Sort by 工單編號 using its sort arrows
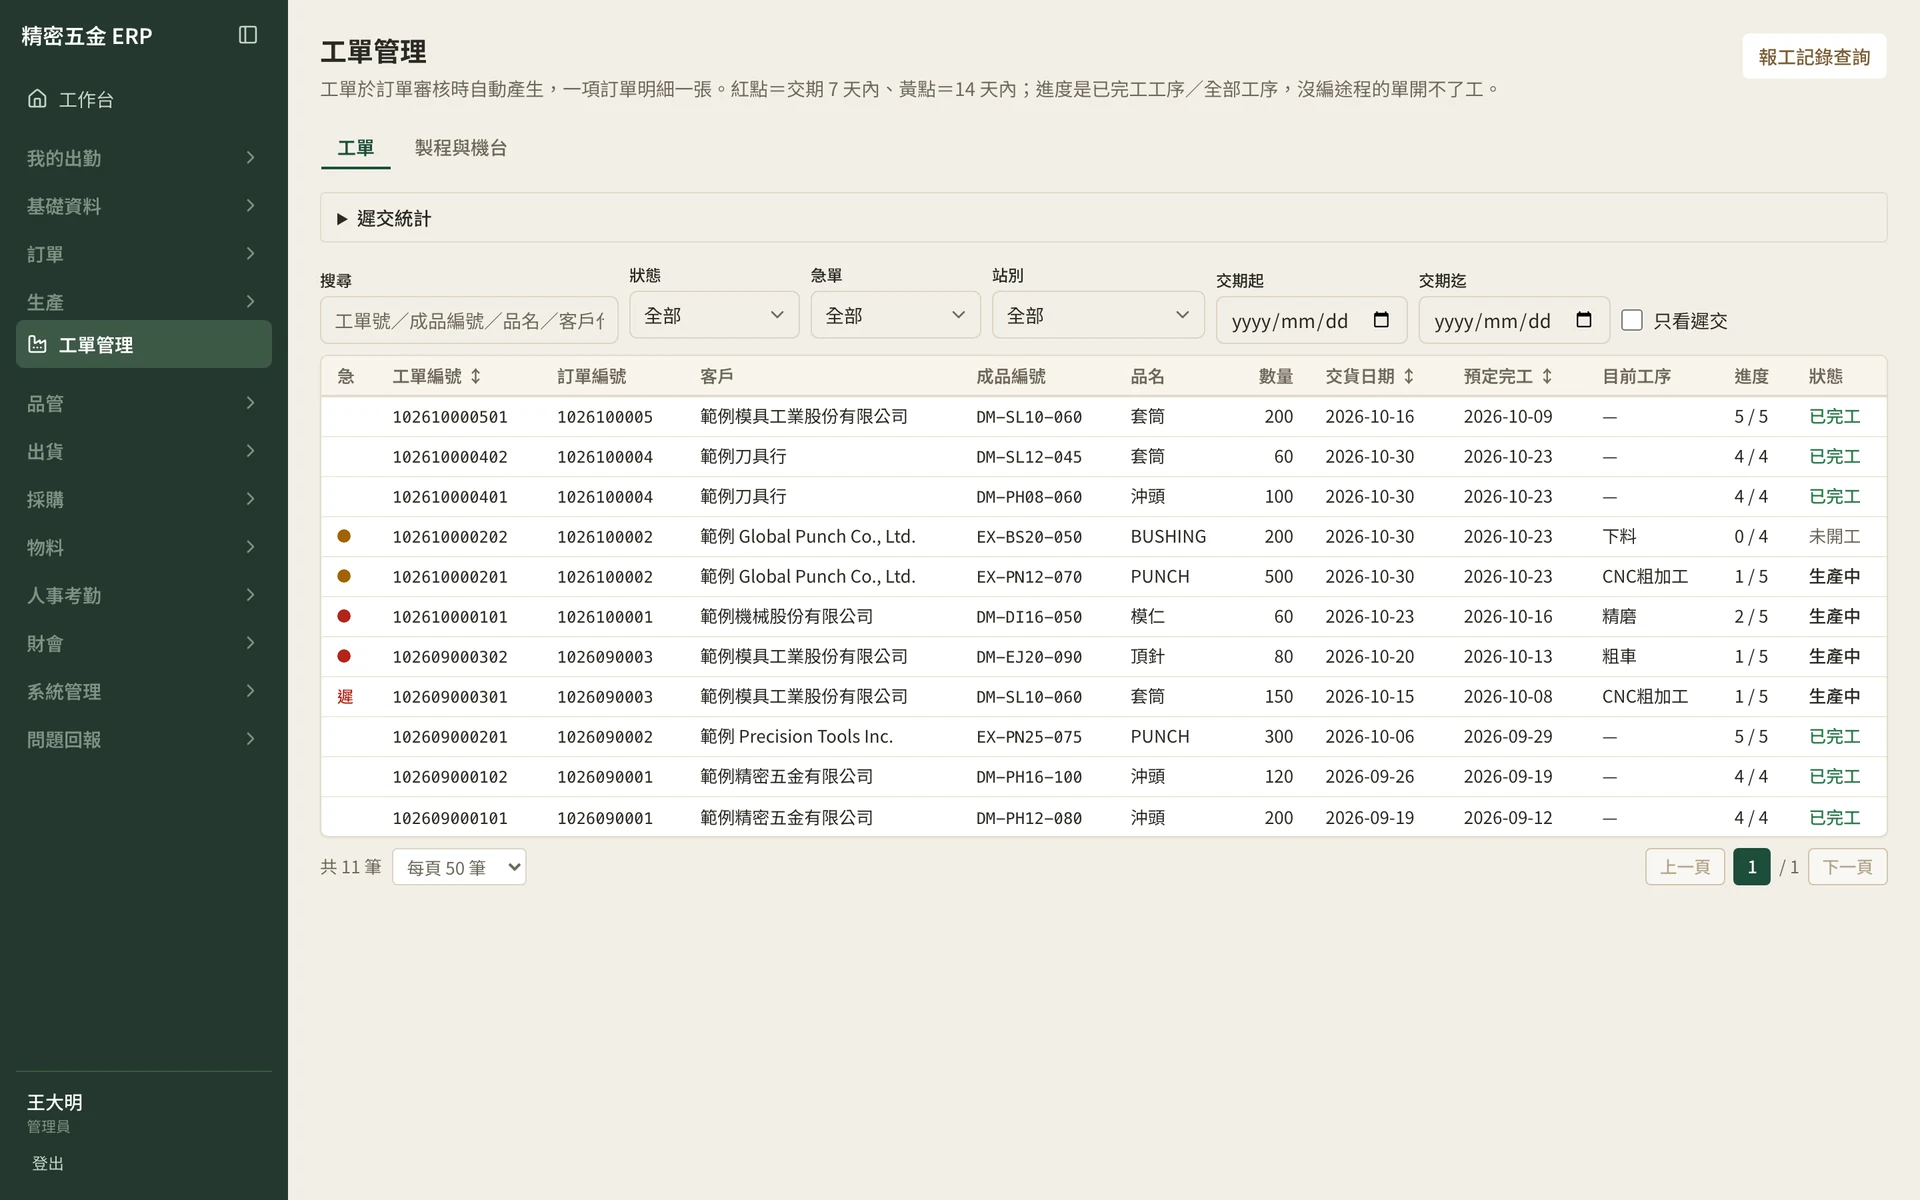 (476, 376)
